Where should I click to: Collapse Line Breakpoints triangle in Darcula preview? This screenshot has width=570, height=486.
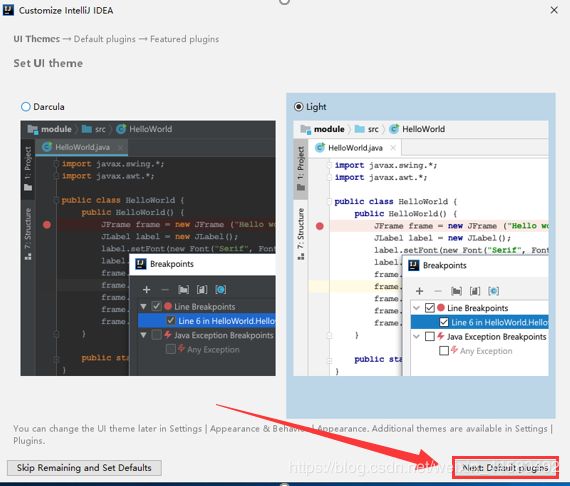pos(144,306)
